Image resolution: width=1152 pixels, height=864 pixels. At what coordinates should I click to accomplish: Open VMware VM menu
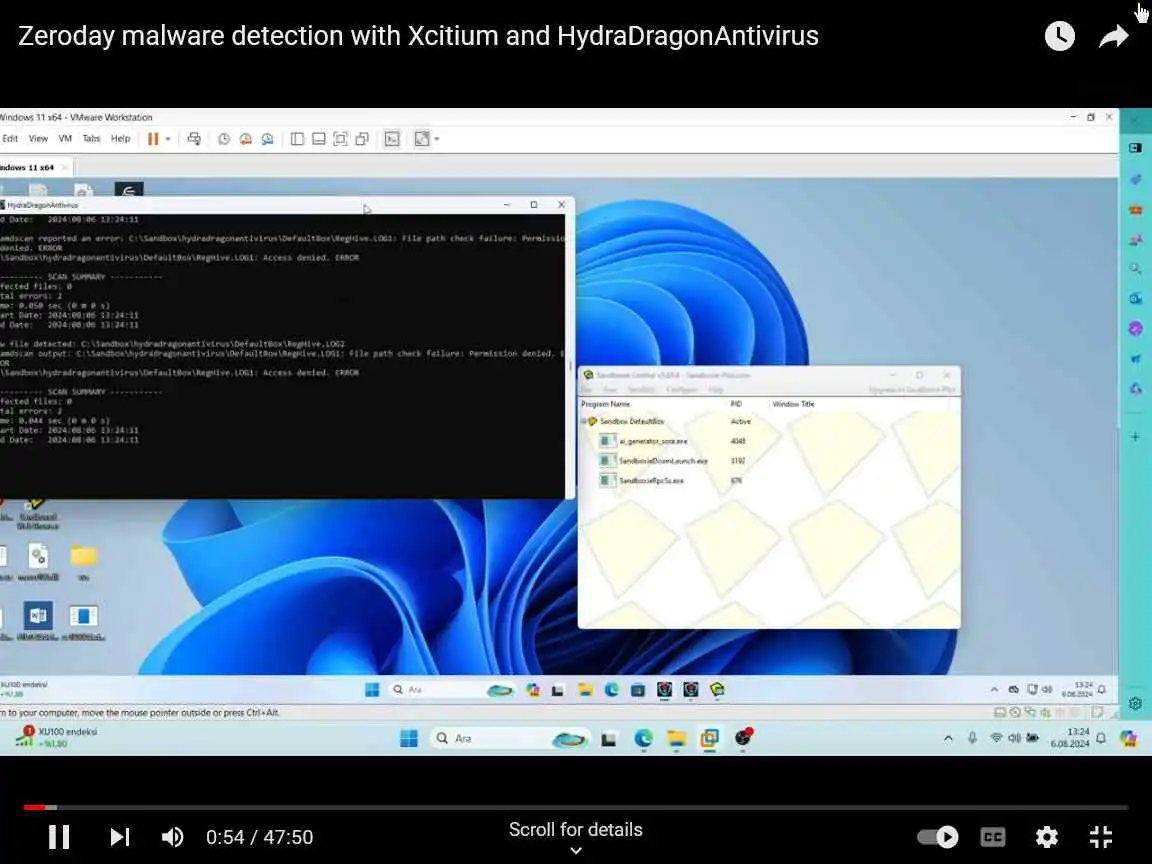(65, 138)
